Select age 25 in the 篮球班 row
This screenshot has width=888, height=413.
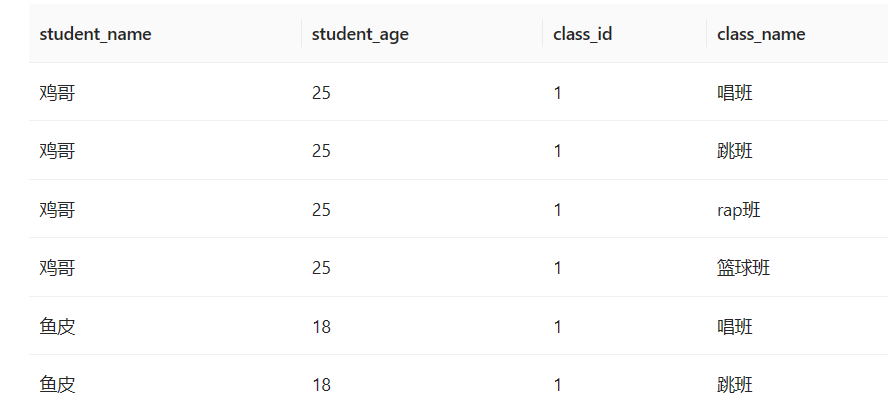321,268
